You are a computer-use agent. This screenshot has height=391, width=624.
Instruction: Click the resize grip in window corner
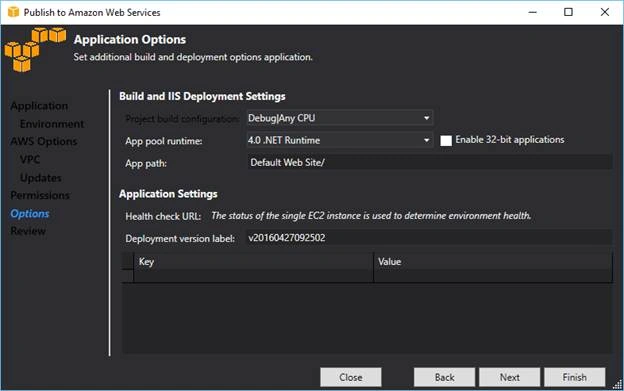pyautogui.click(x=618, y=385)
